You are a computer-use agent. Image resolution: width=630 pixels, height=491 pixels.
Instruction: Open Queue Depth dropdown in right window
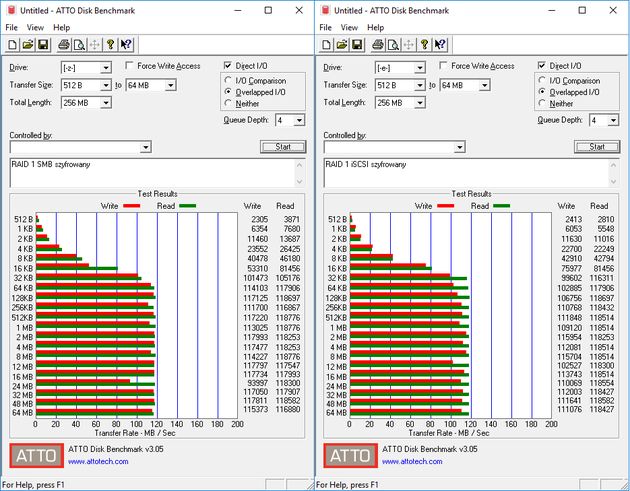[614, 120]
